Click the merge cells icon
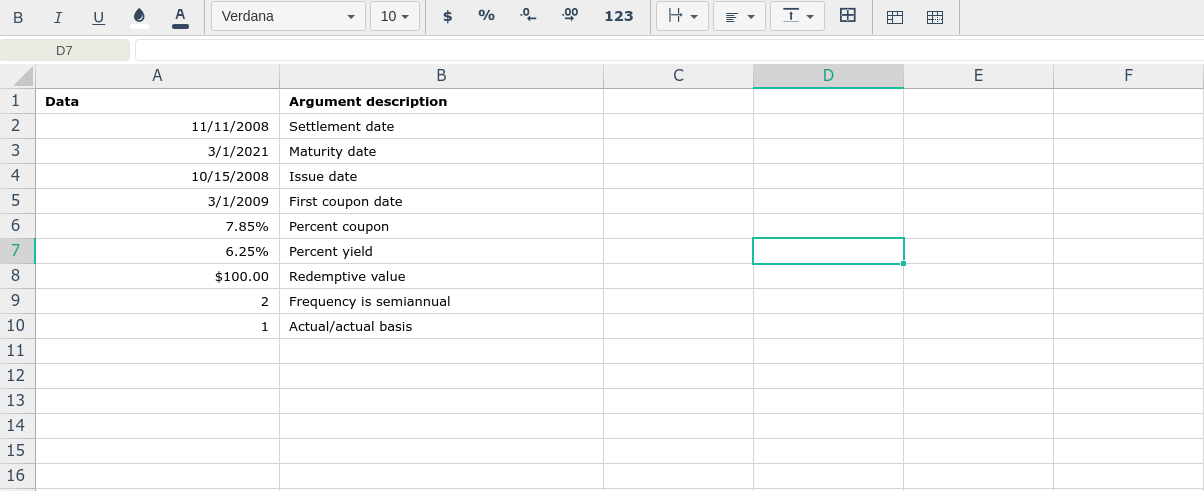Screen dimensions: 1204x491 [x=848, y=16]
